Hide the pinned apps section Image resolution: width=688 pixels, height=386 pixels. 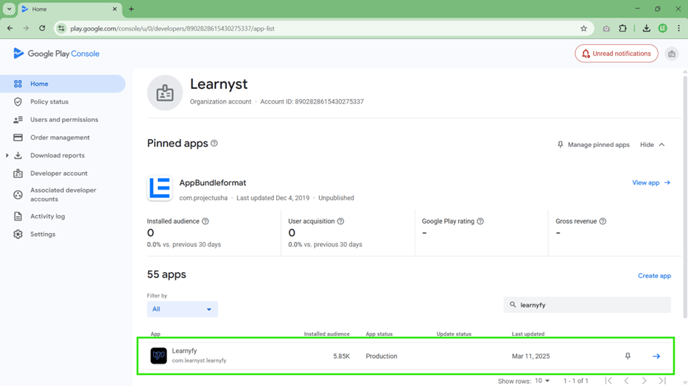pos(652,145)
